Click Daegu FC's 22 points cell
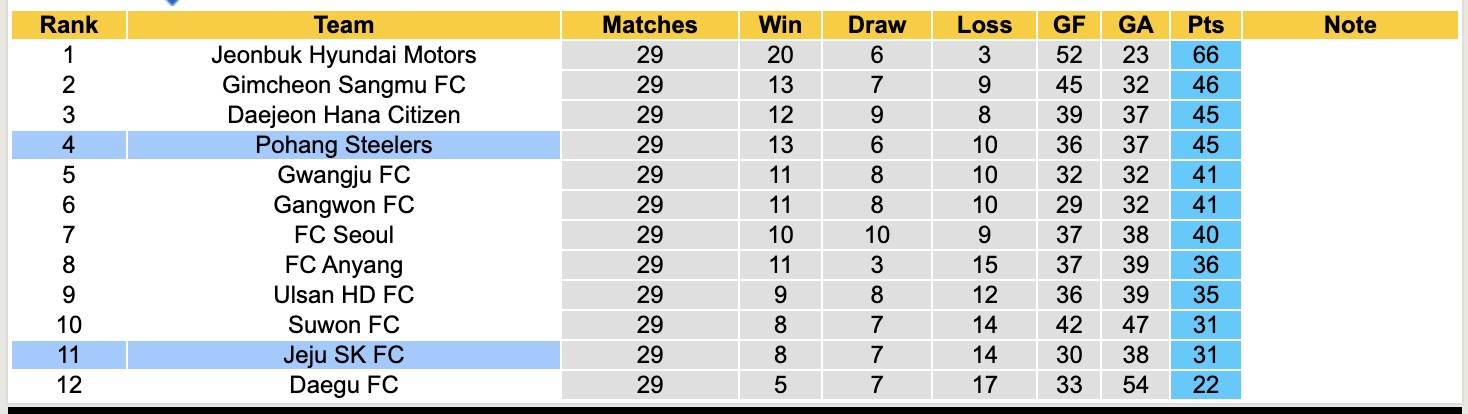This screenshot has height=414, width=1468. [x=1206, y=385]
